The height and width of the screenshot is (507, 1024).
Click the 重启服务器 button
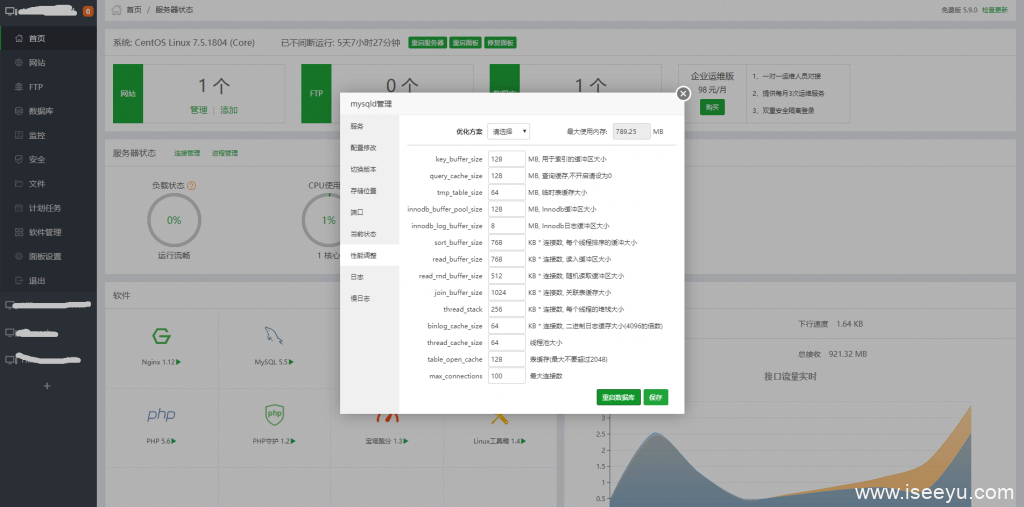(x=428, y=43)
